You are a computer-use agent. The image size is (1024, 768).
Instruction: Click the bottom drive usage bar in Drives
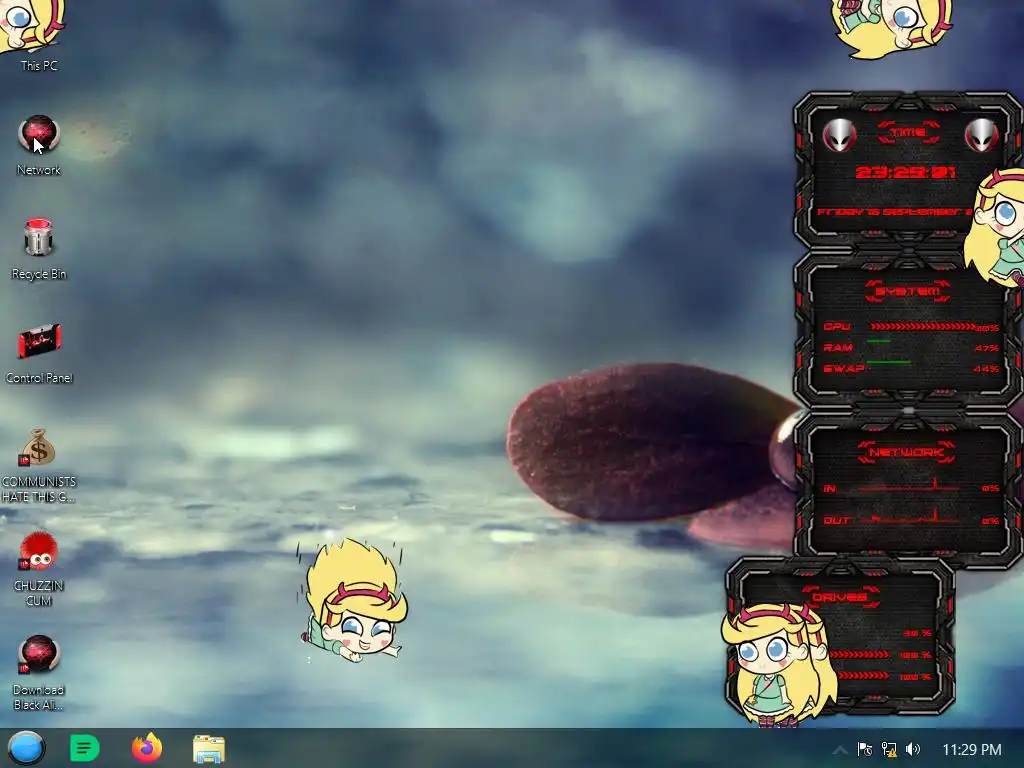pos(862,675)
